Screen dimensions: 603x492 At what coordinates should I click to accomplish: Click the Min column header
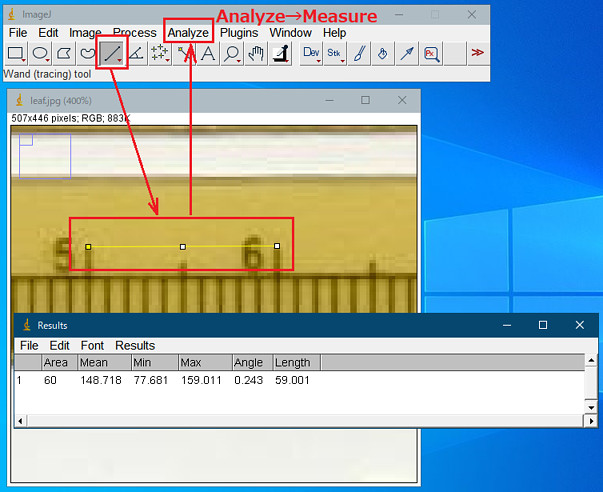pyautogui.click(x=155, y=363)
